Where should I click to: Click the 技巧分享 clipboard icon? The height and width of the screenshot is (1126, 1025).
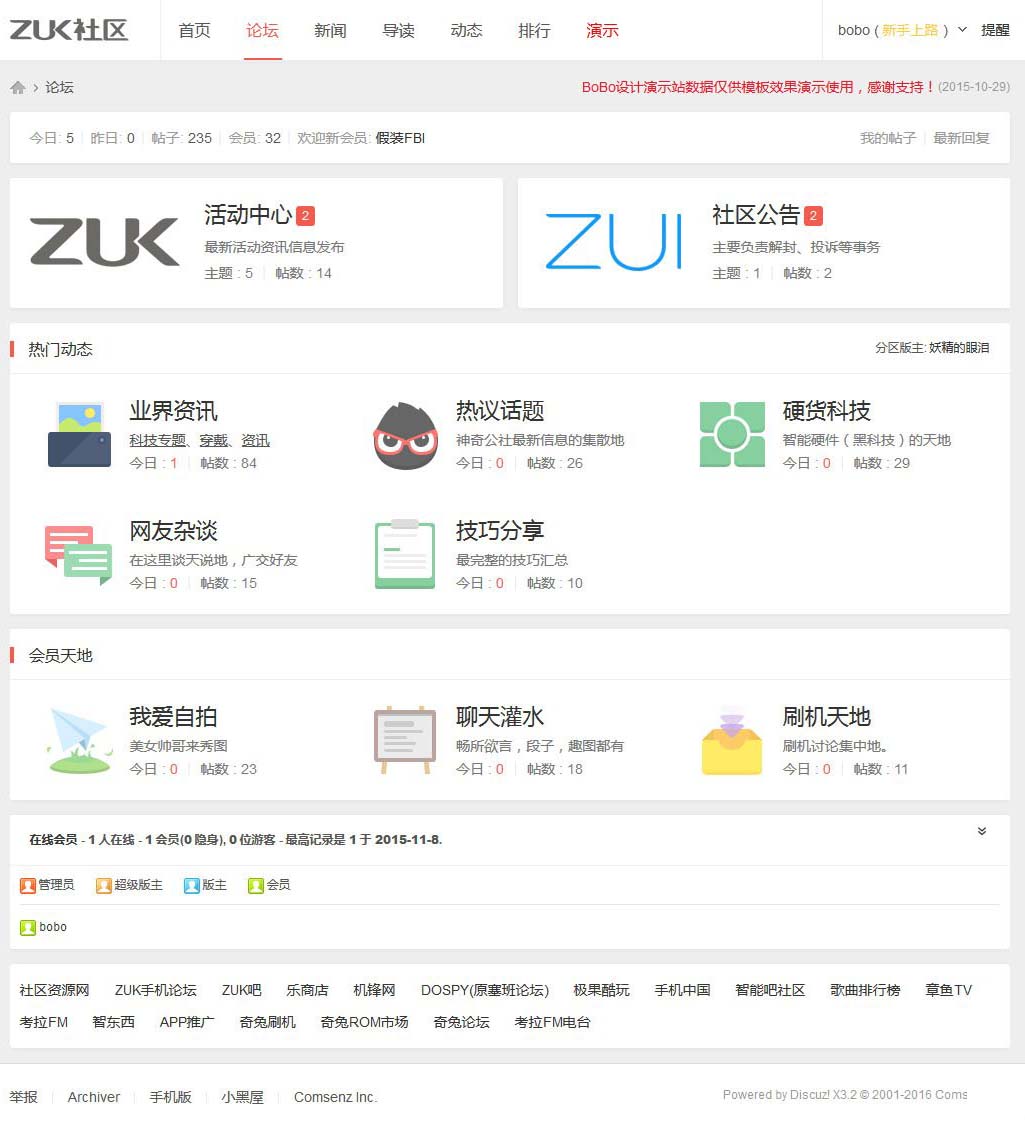(405, 554)
